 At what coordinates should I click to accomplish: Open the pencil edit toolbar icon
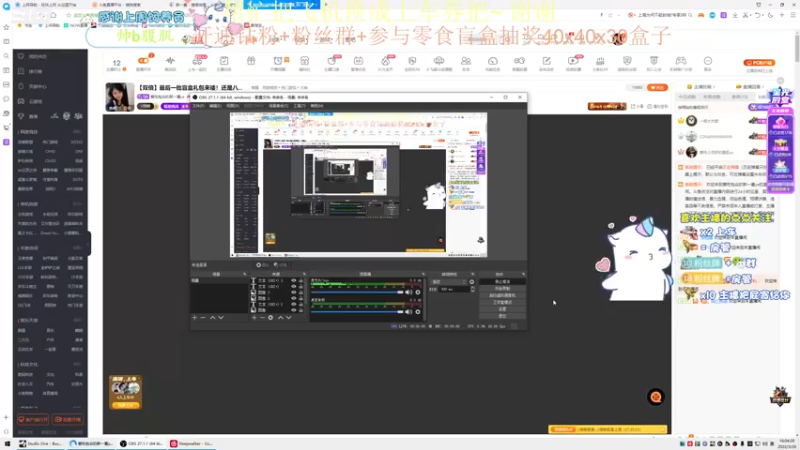tap(546, 63)
